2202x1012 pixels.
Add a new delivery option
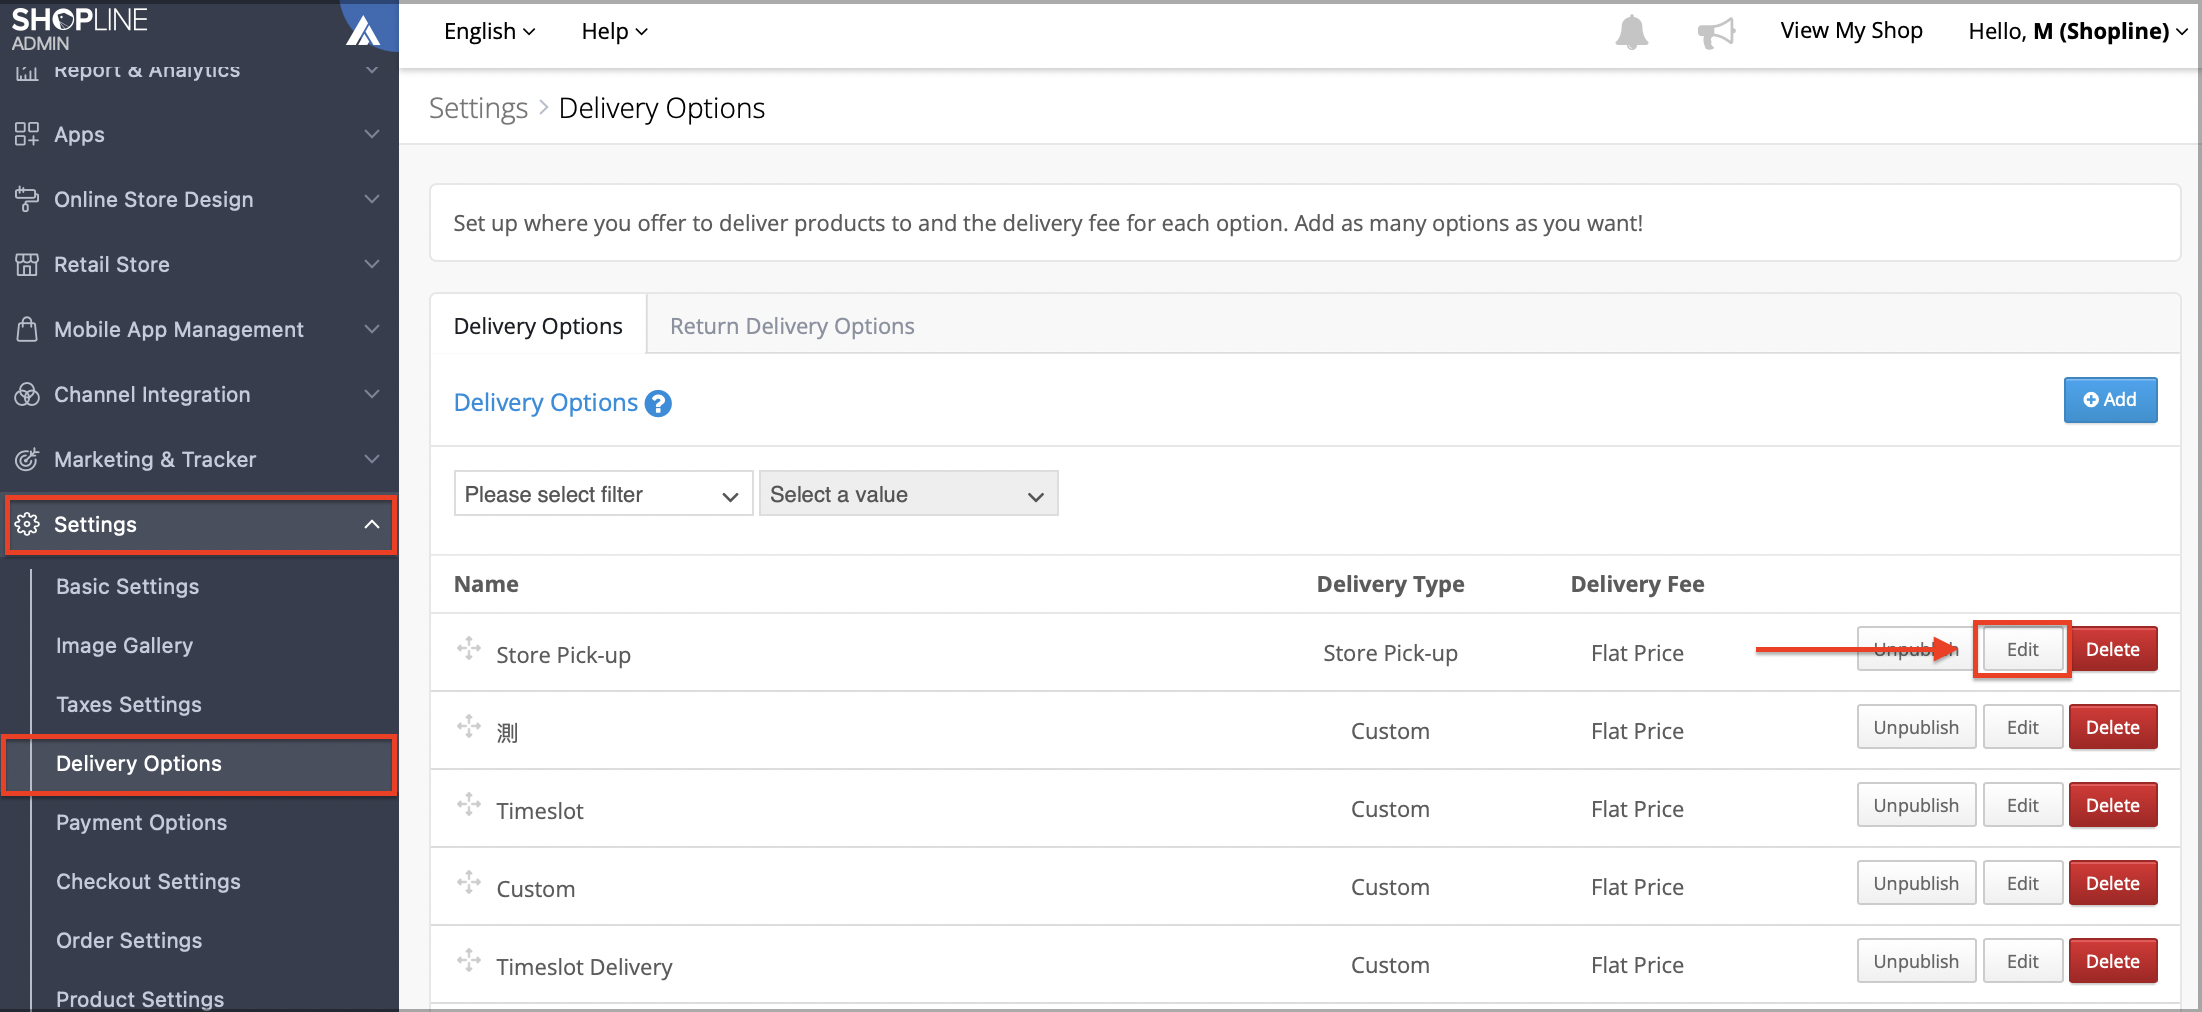(2110, 400)
